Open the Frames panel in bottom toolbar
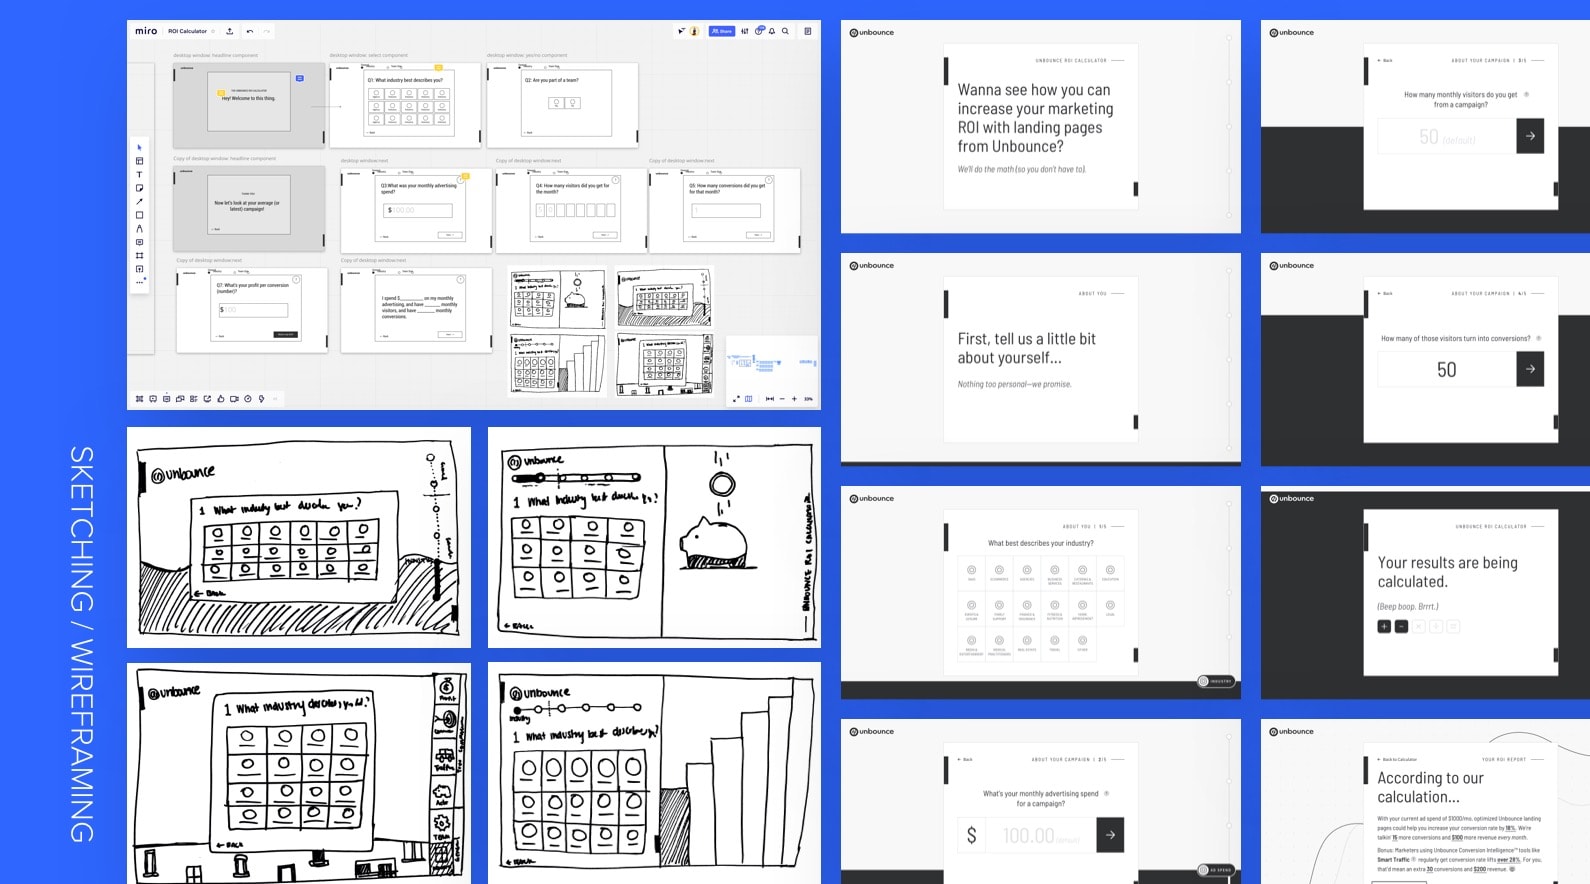This screenshot has width=1590, height=884. coord(139,398)
